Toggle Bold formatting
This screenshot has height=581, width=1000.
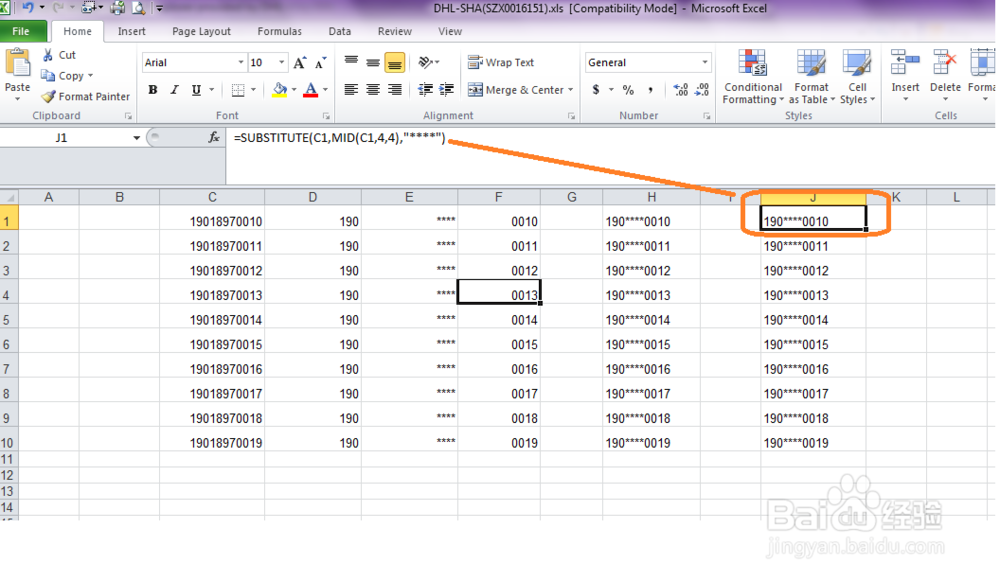(152, 90)
